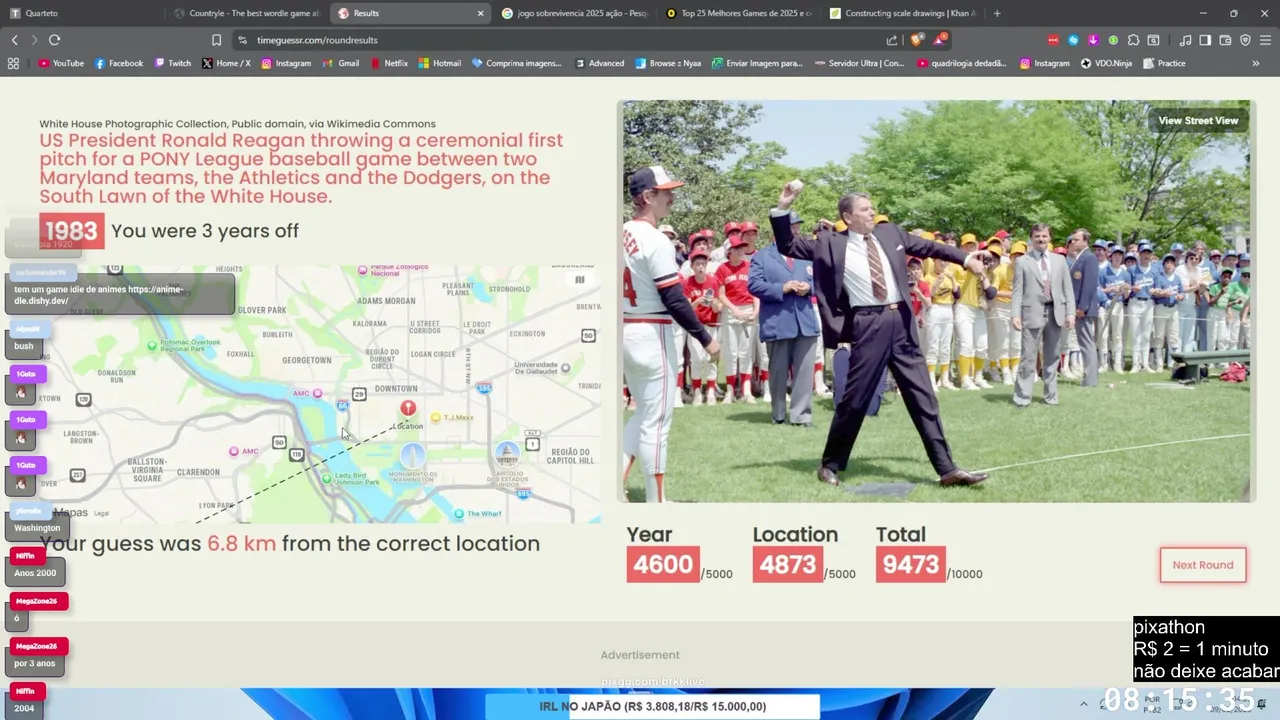Switch to the Constructing scale drawings tab
This screenshot has height=720, width=1280.
(x=902, y=13)
